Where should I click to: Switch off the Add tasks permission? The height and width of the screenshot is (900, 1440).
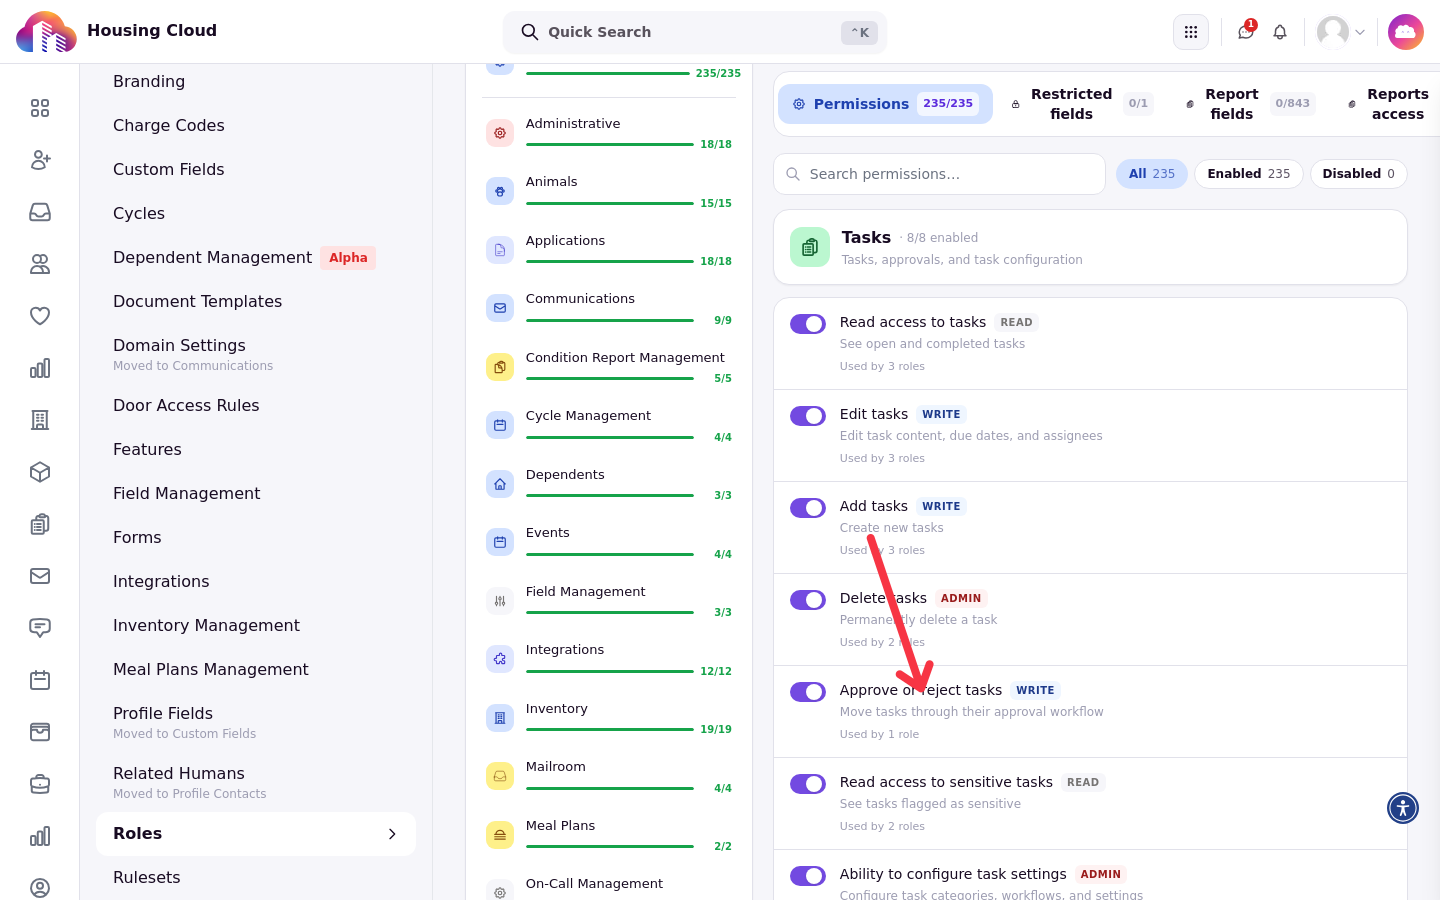click(x=808, y=508)
